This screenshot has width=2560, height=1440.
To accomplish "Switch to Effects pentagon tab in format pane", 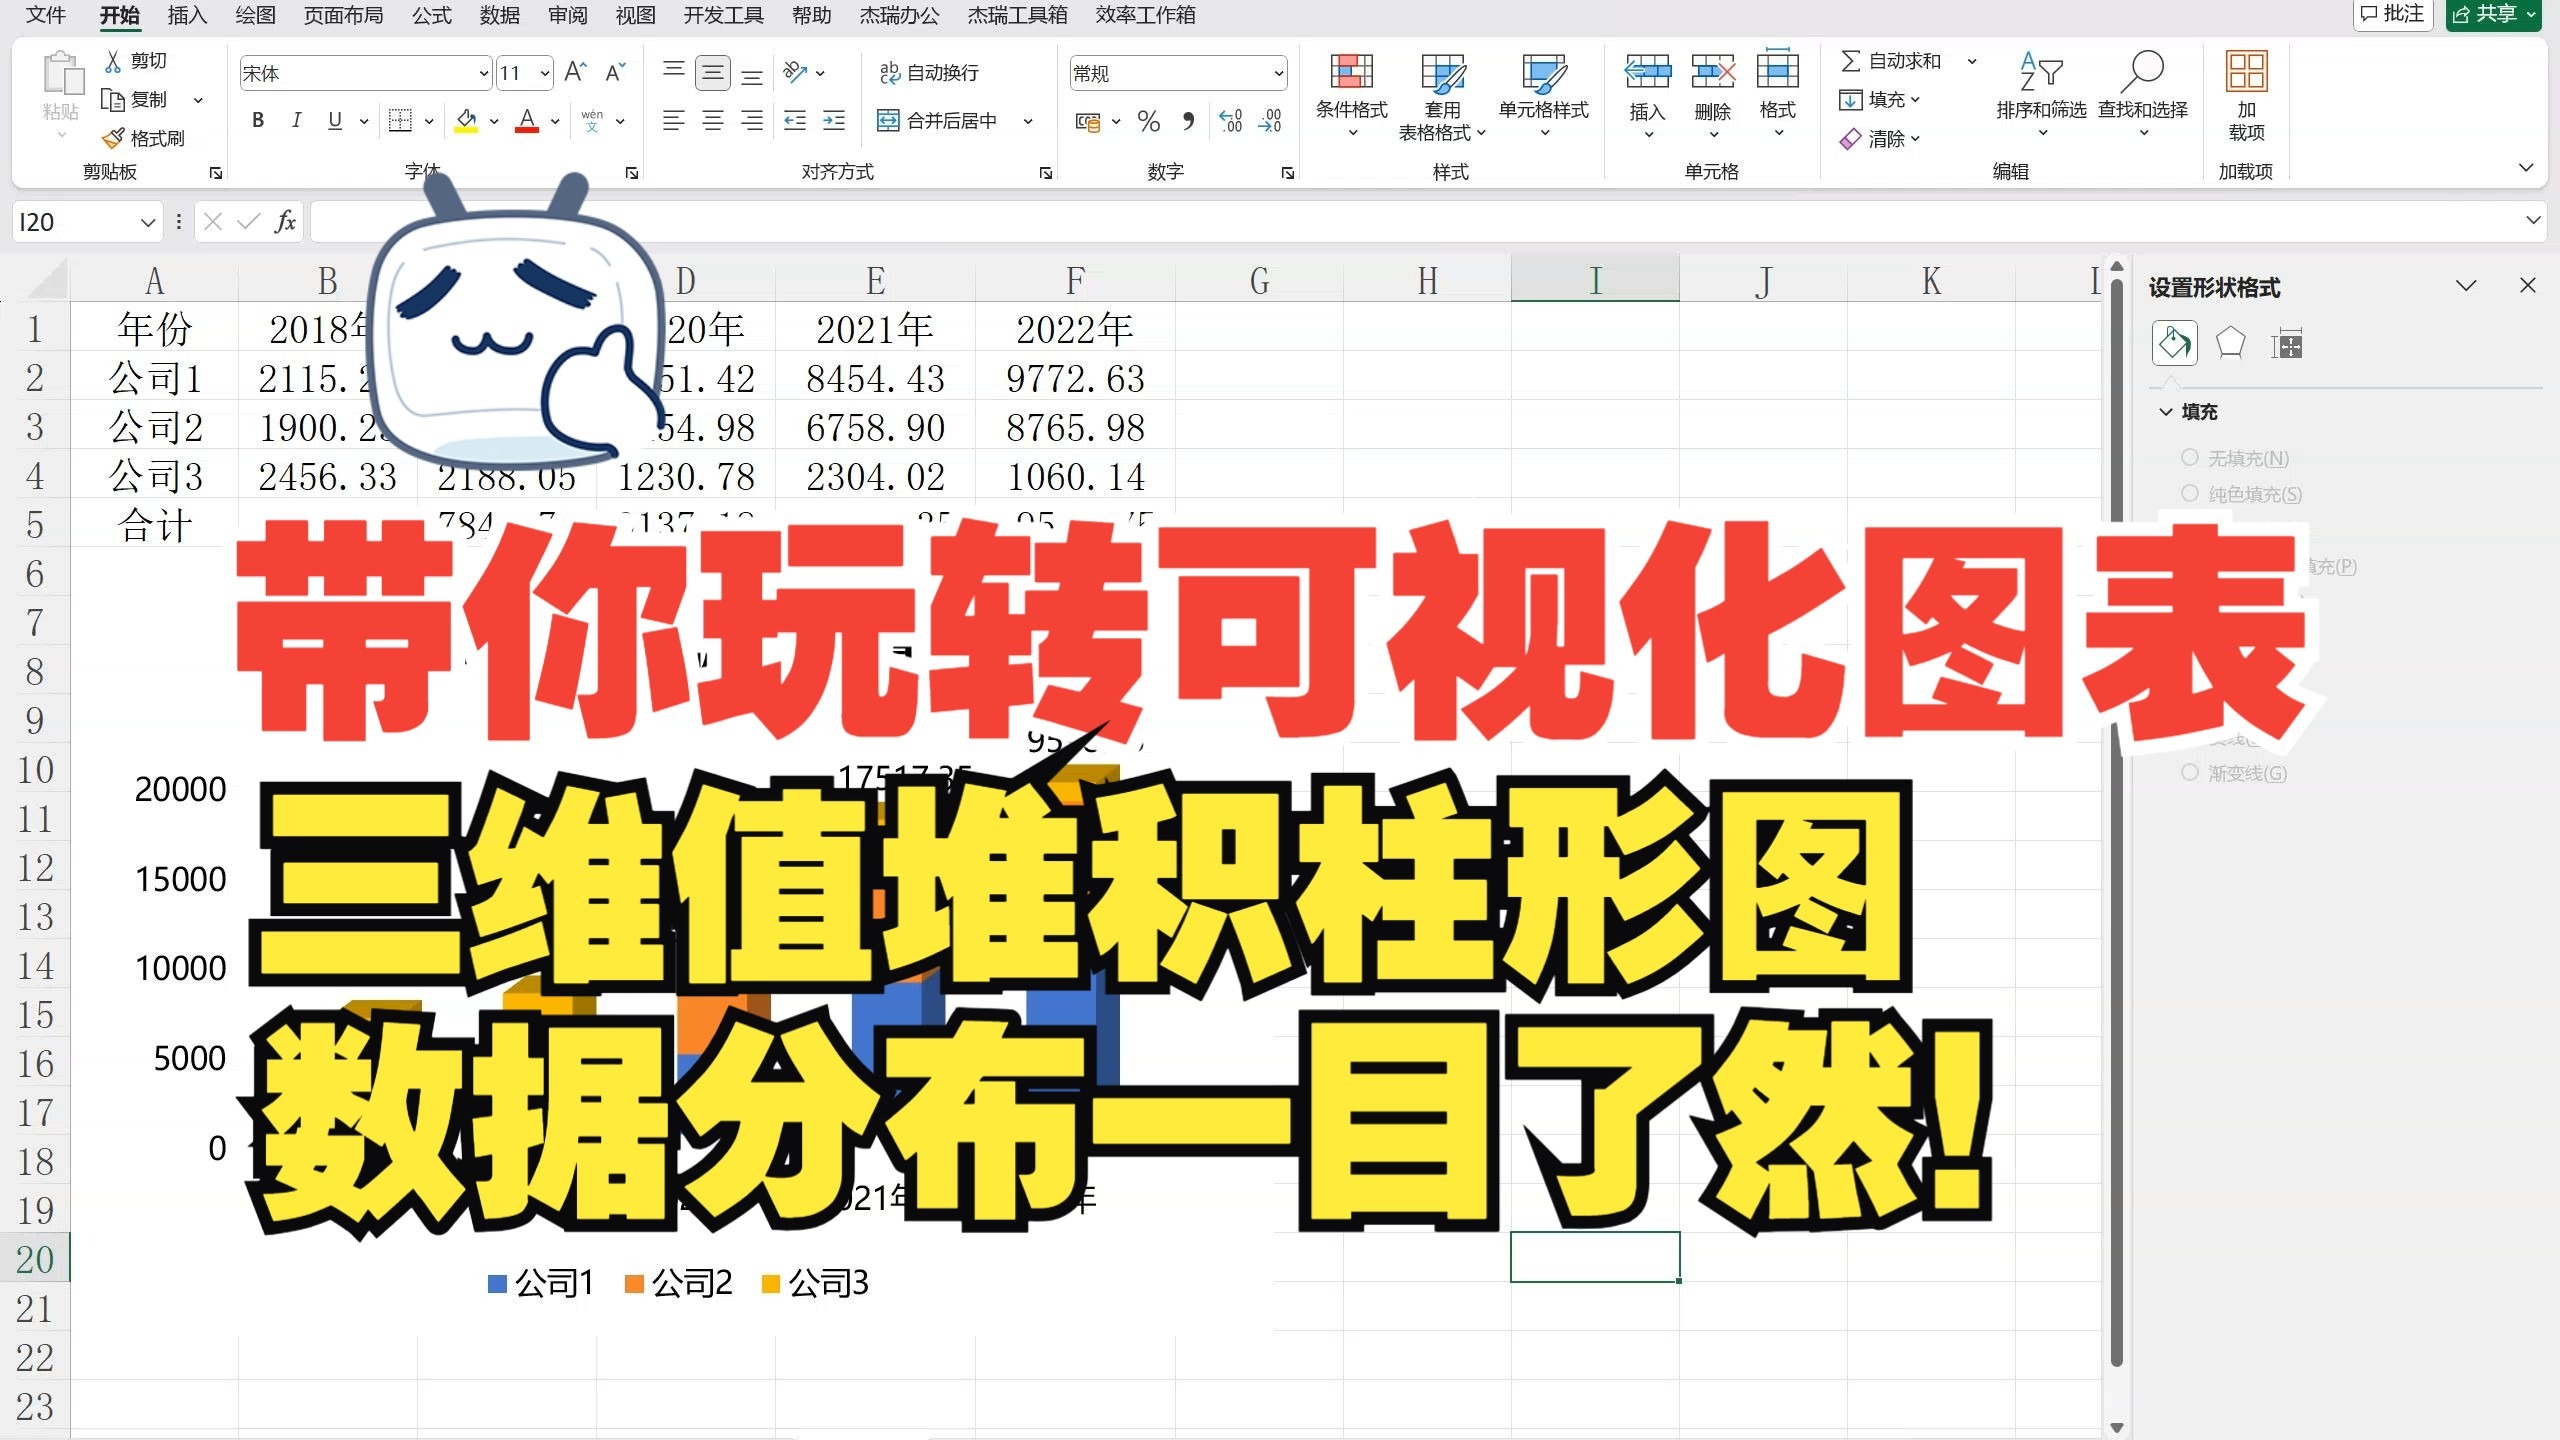I will coord(2230,344).
